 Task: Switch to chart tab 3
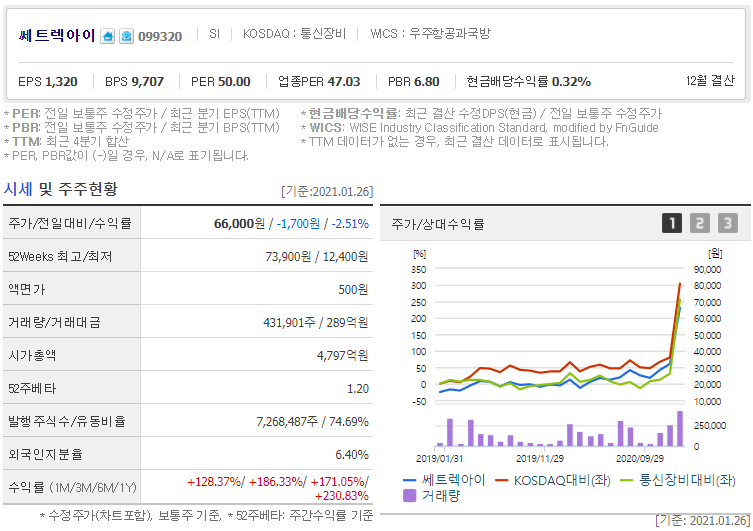click(x=728, y=223)
